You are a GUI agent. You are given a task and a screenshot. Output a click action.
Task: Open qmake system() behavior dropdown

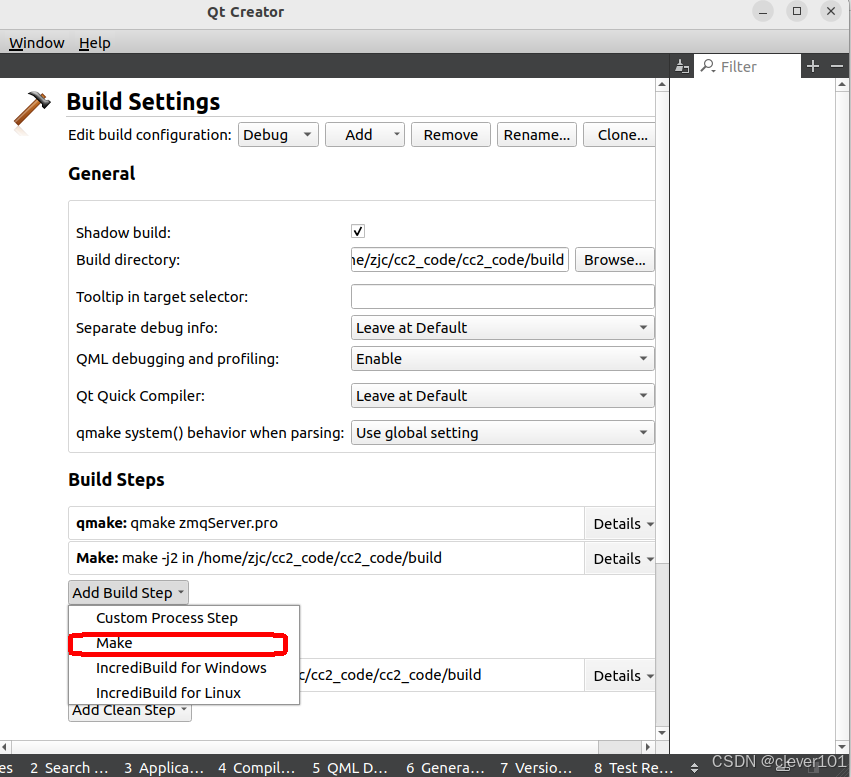pos(502,432)
